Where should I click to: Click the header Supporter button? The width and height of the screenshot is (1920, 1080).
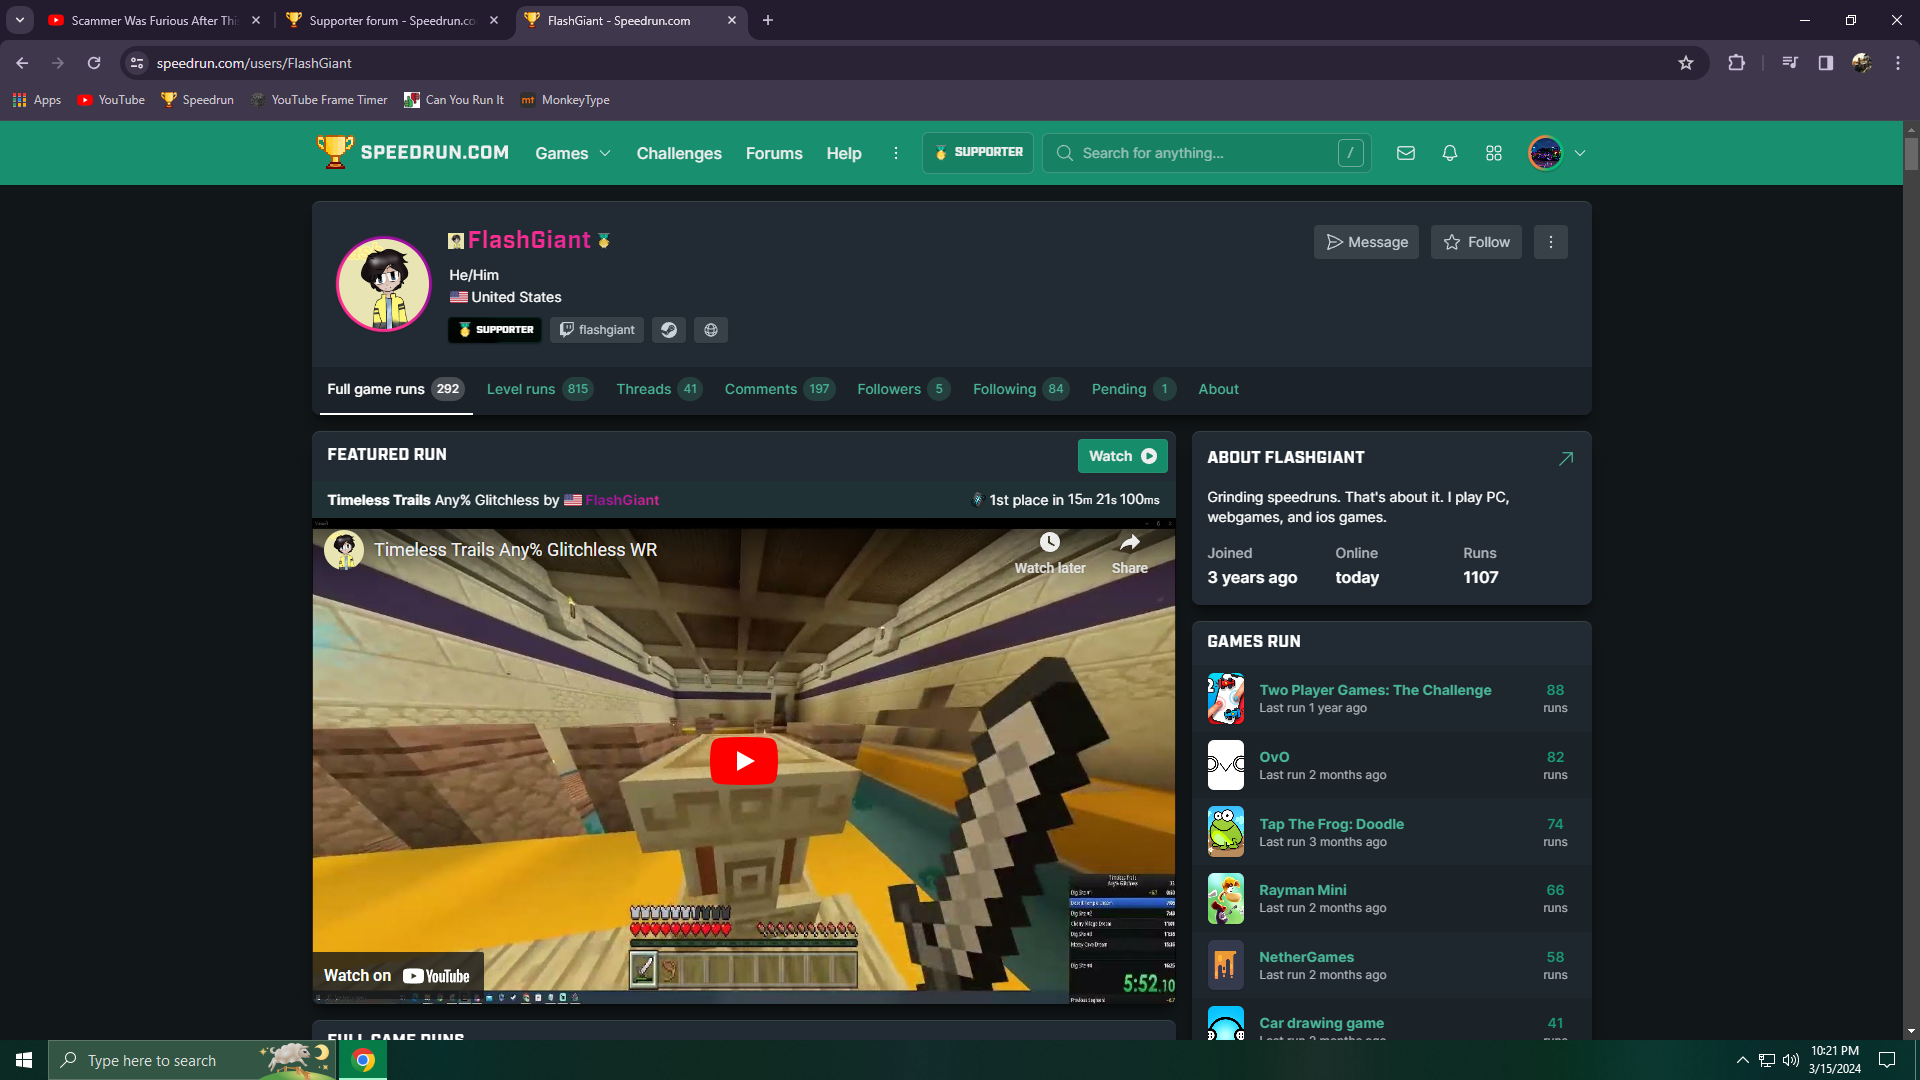click(x=978, y=153)
